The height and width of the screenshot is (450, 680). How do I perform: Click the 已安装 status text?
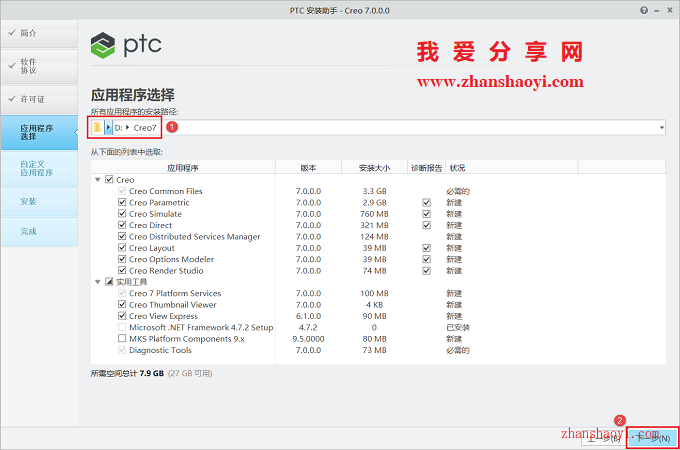tap(458, 328)
